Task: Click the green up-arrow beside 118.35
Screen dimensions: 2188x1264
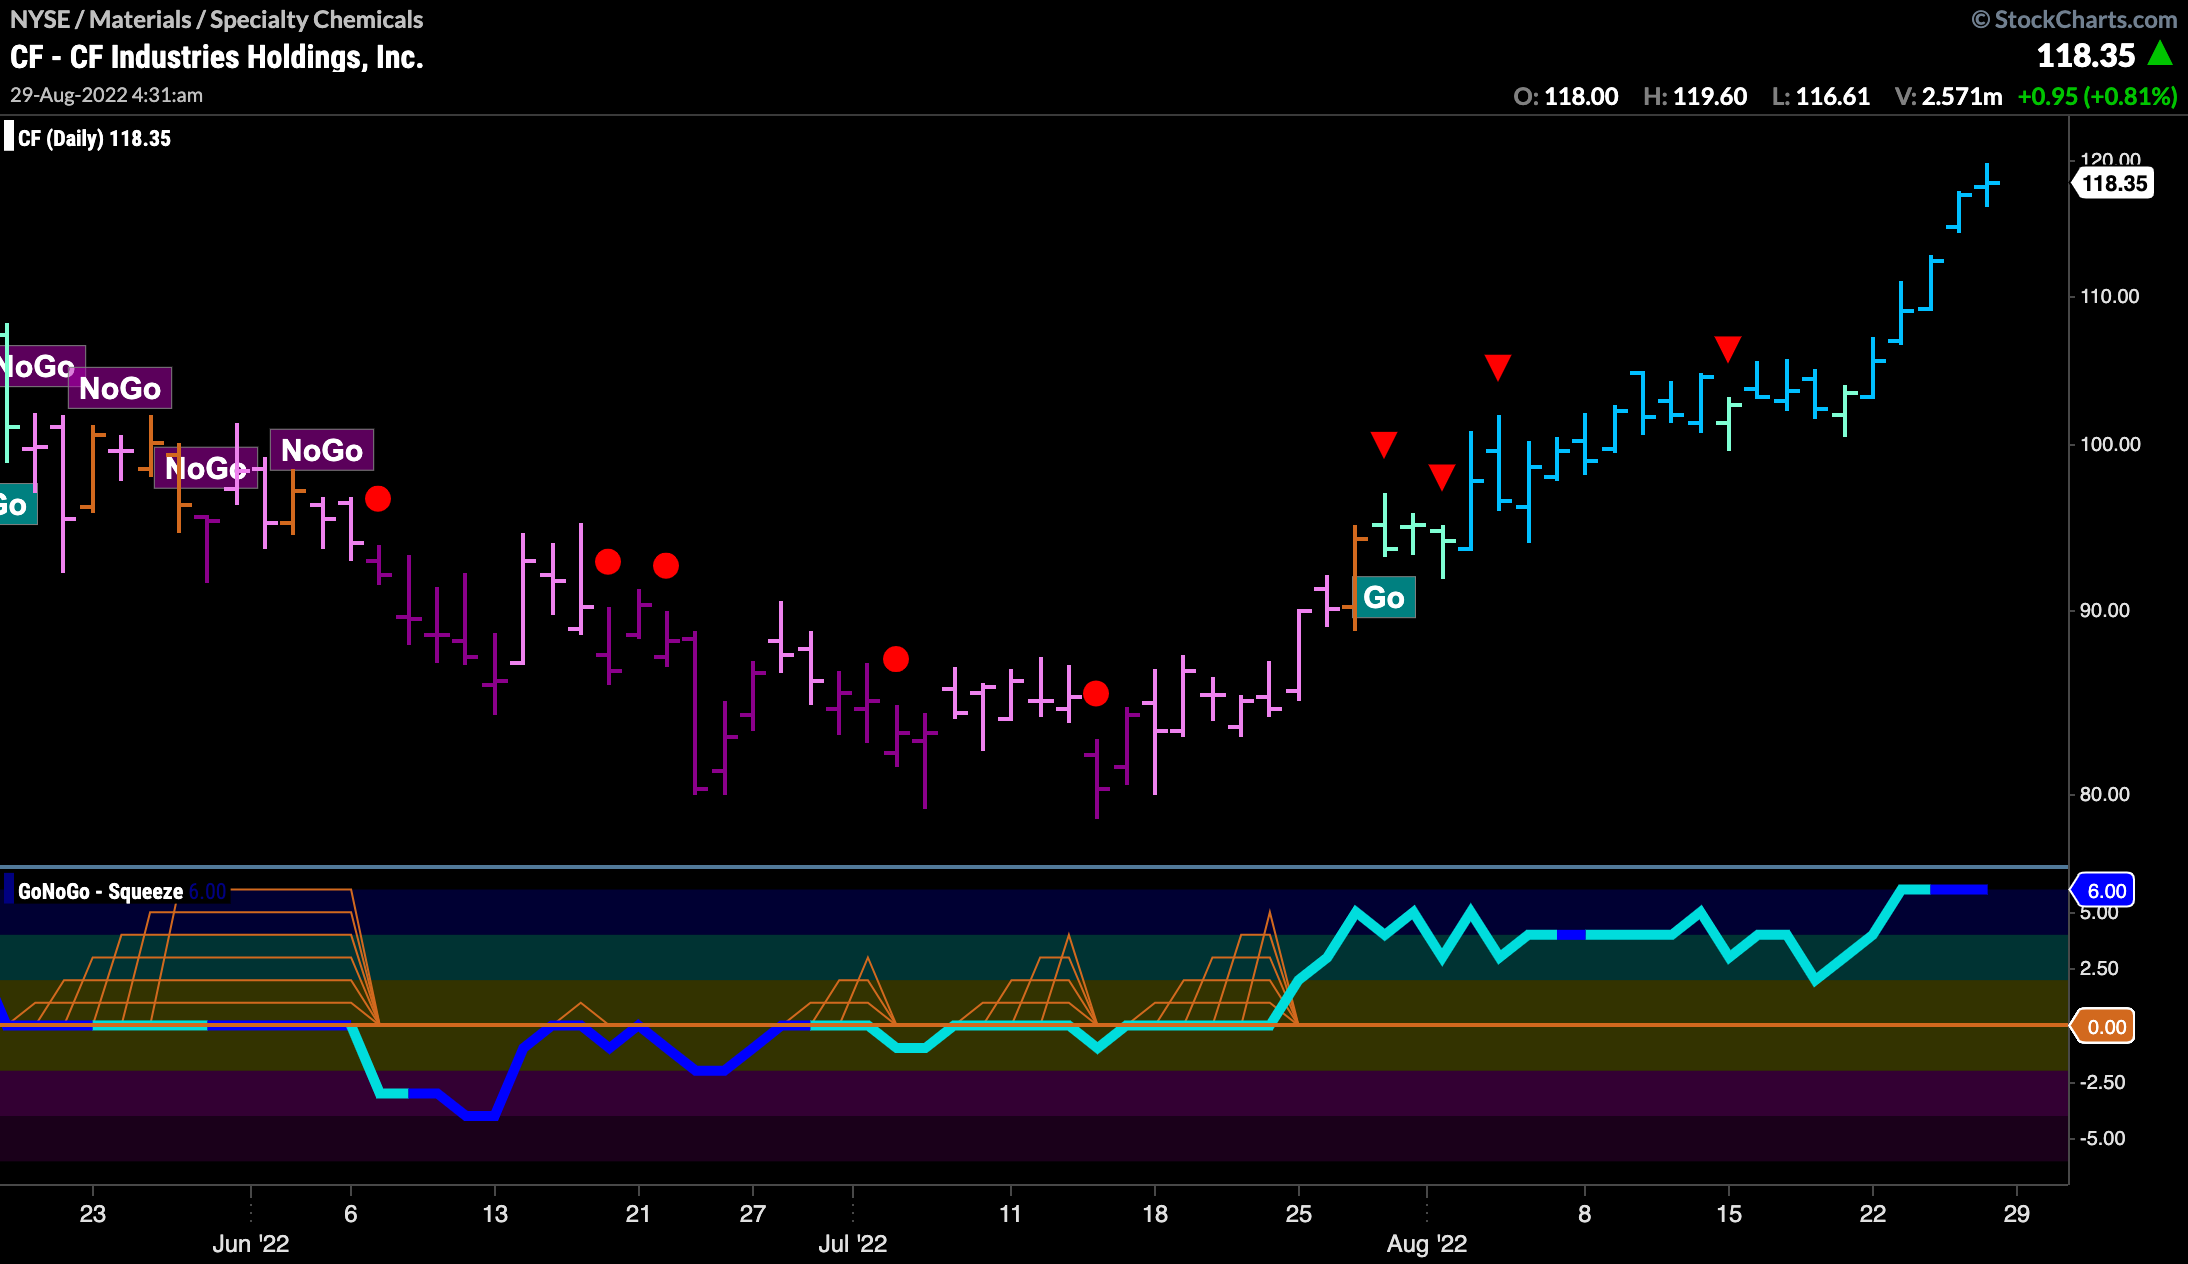Action: (2160, 53)
